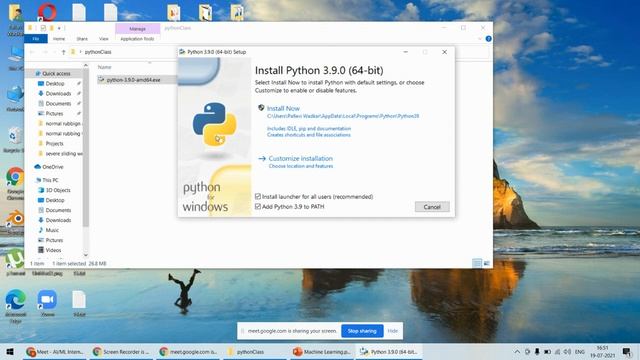Open the File tab in File Explorer
Image resolution: width=640 pixels, height=360 pixels.
(x=36, y=39)
